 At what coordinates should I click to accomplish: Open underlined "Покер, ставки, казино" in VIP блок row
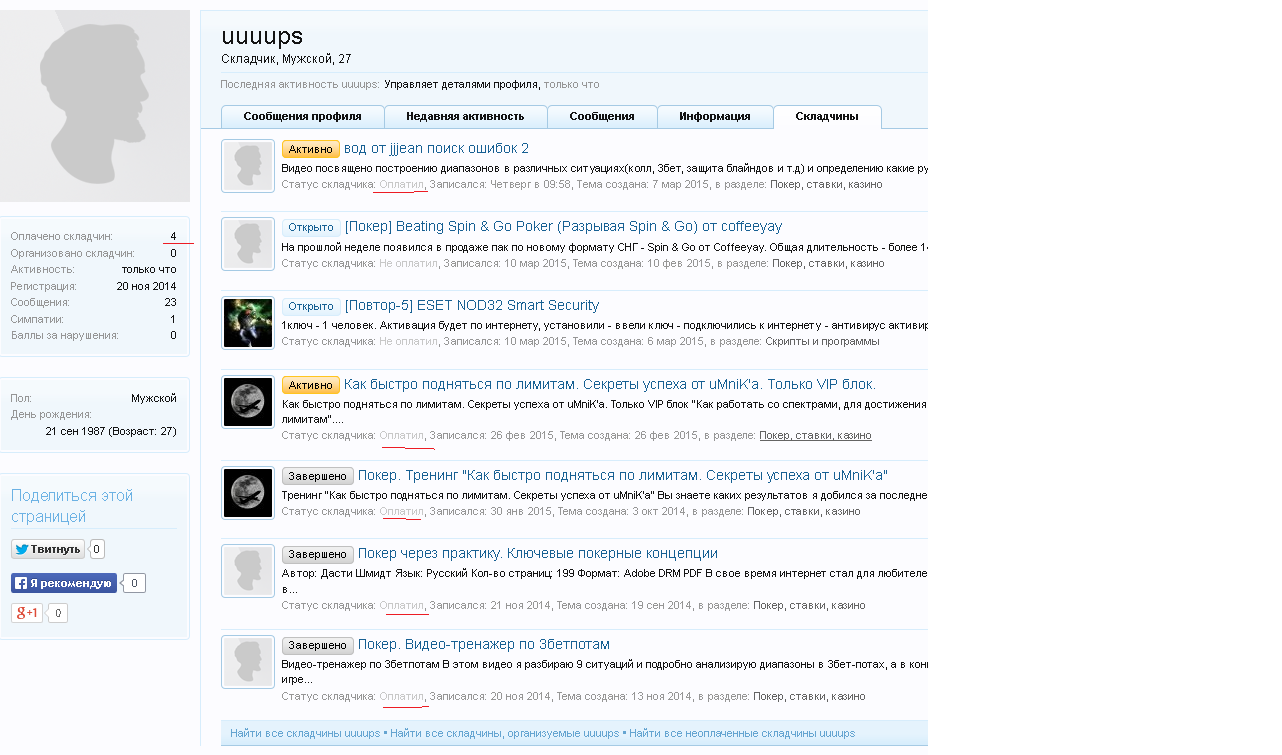(815, 436)
